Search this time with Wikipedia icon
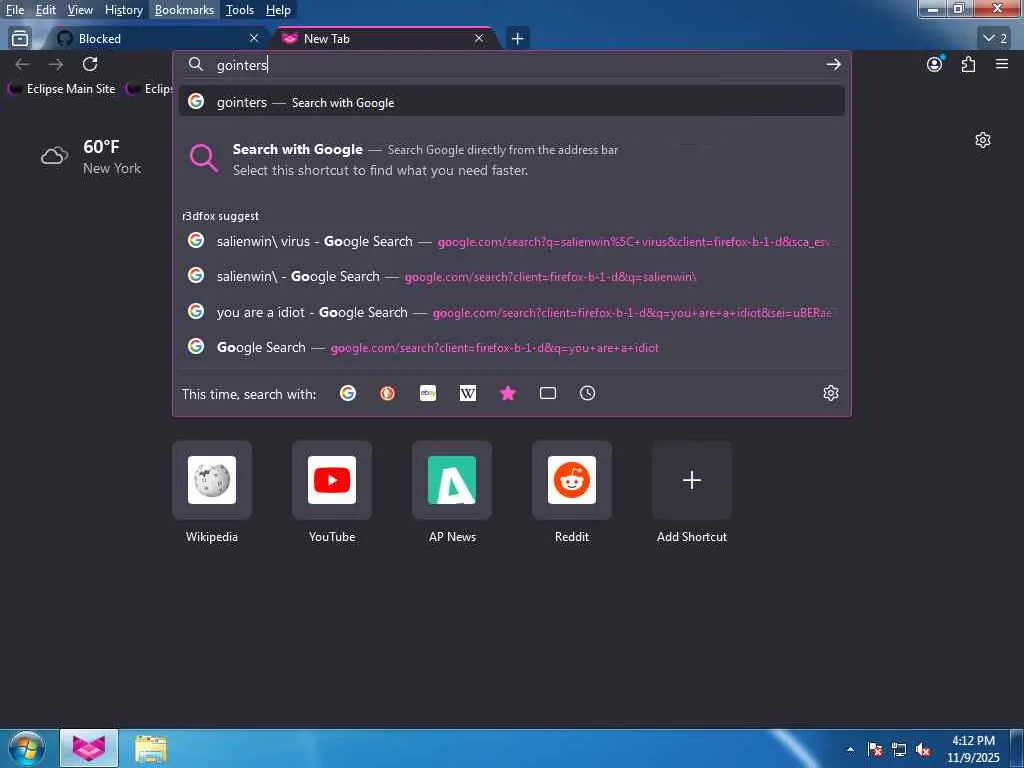 (468, 393)
